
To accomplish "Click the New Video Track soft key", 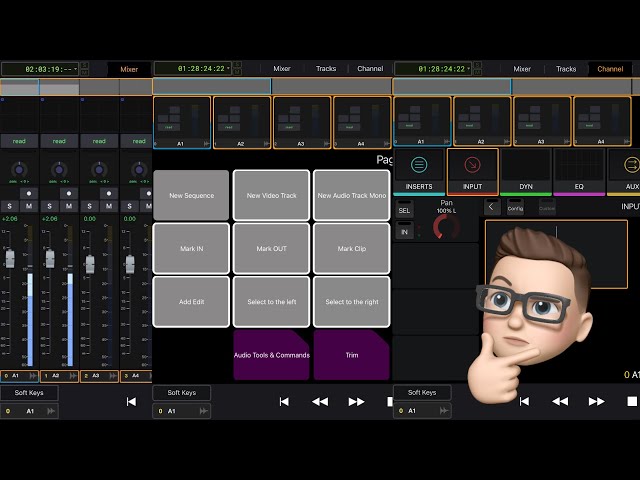I will tap(271, 196).
